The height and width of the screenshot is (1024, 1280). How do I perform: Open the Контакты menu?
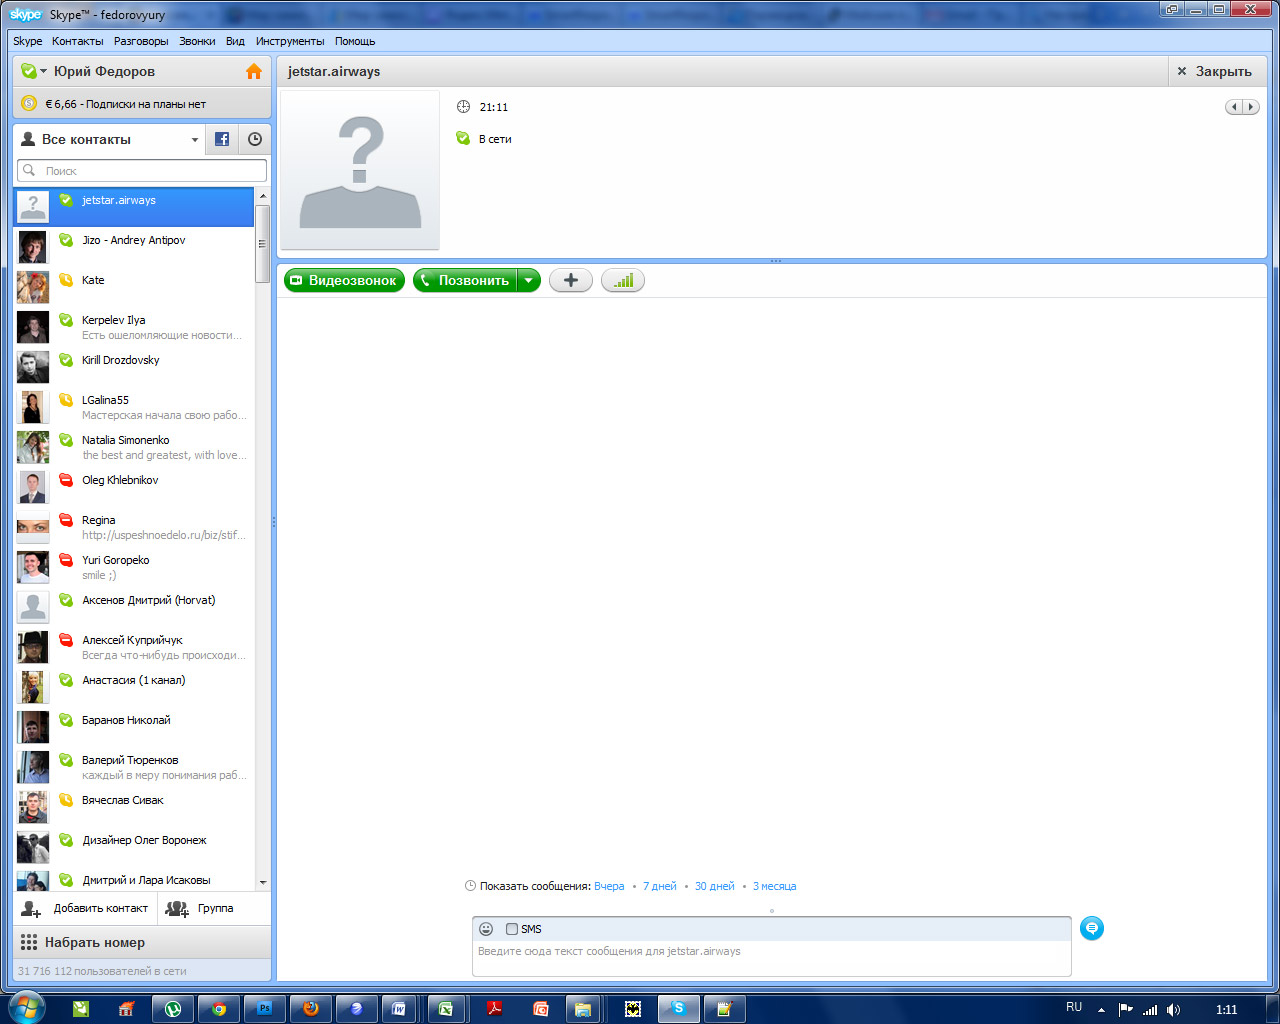coord(78,41)
